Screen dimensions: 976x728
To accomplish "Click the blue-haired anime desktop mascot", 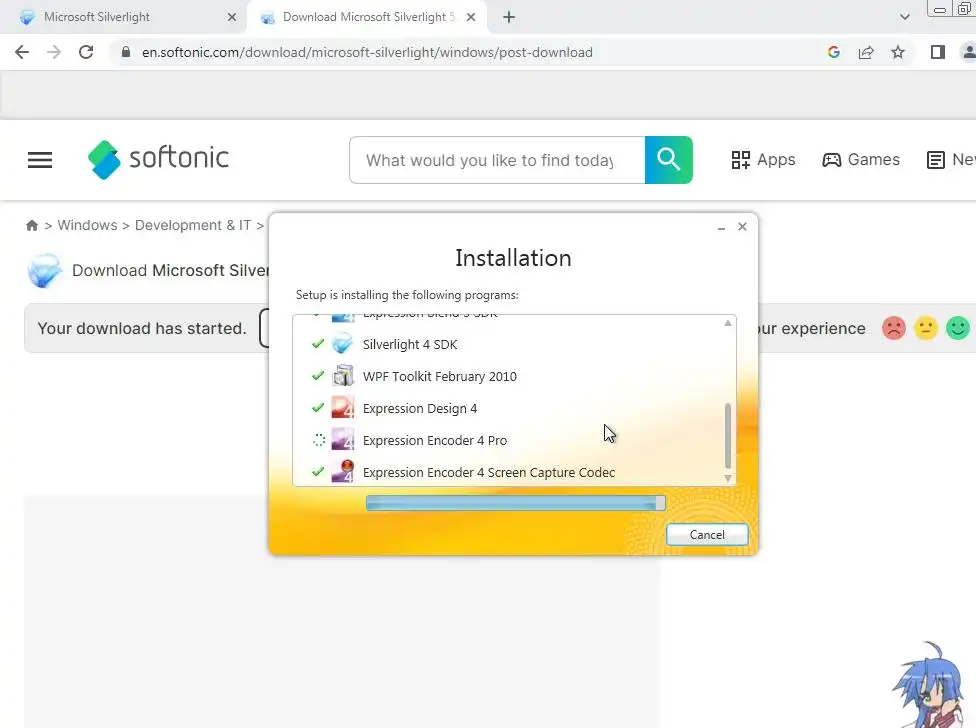I will 931,684.
